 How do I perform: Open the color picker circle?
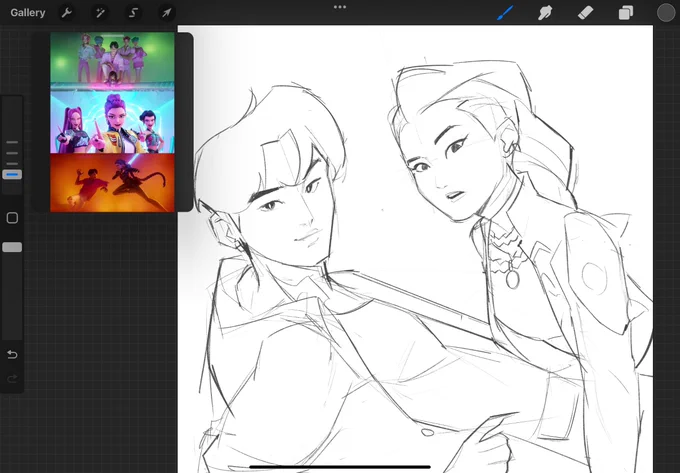pyautogui.click(x=666, y=13)
